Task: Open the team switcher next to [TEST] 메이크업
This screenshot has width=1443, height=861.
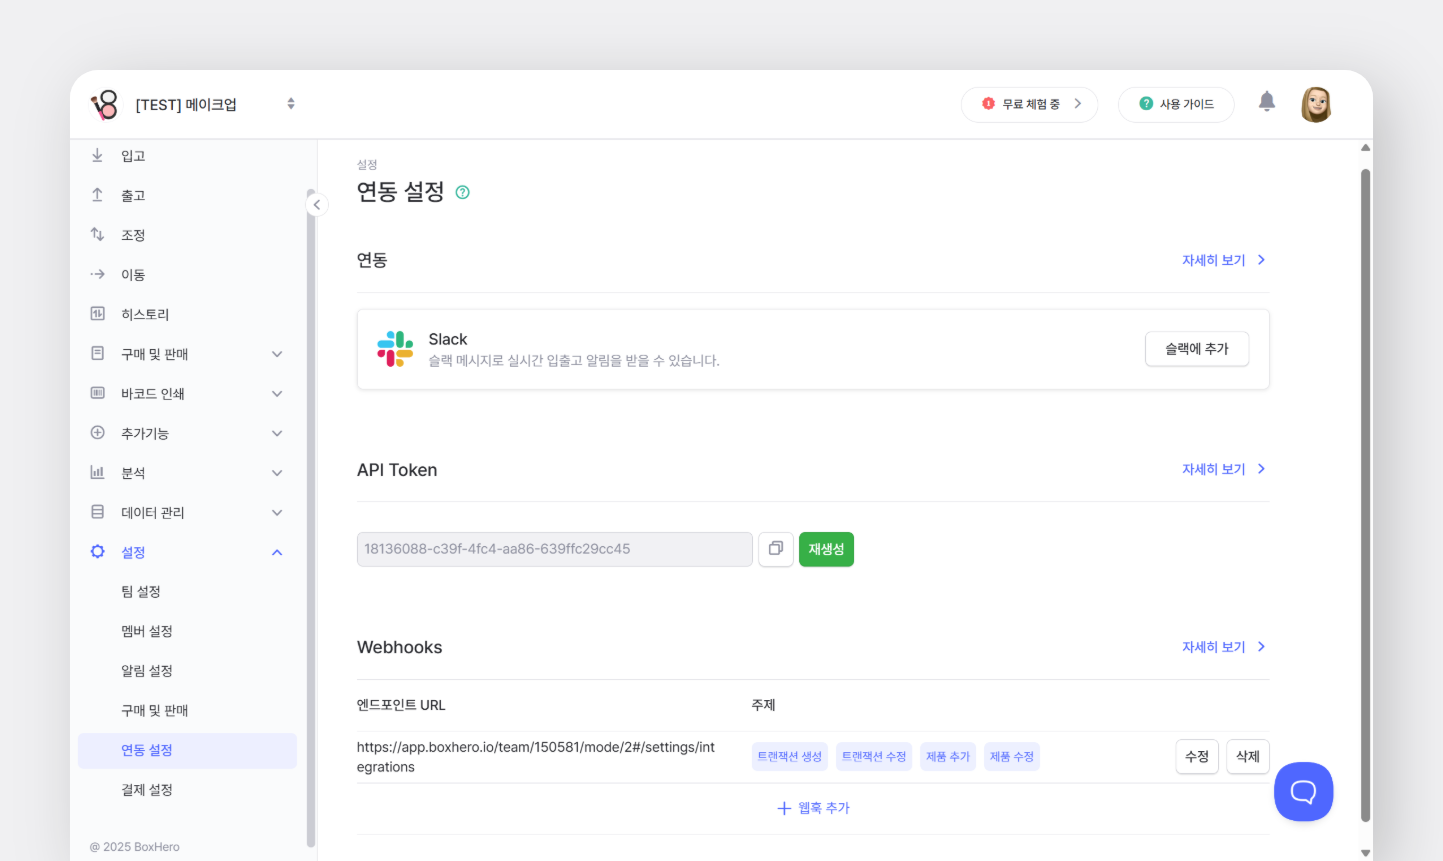Action: pyautogui.click(x=291, y=104)
